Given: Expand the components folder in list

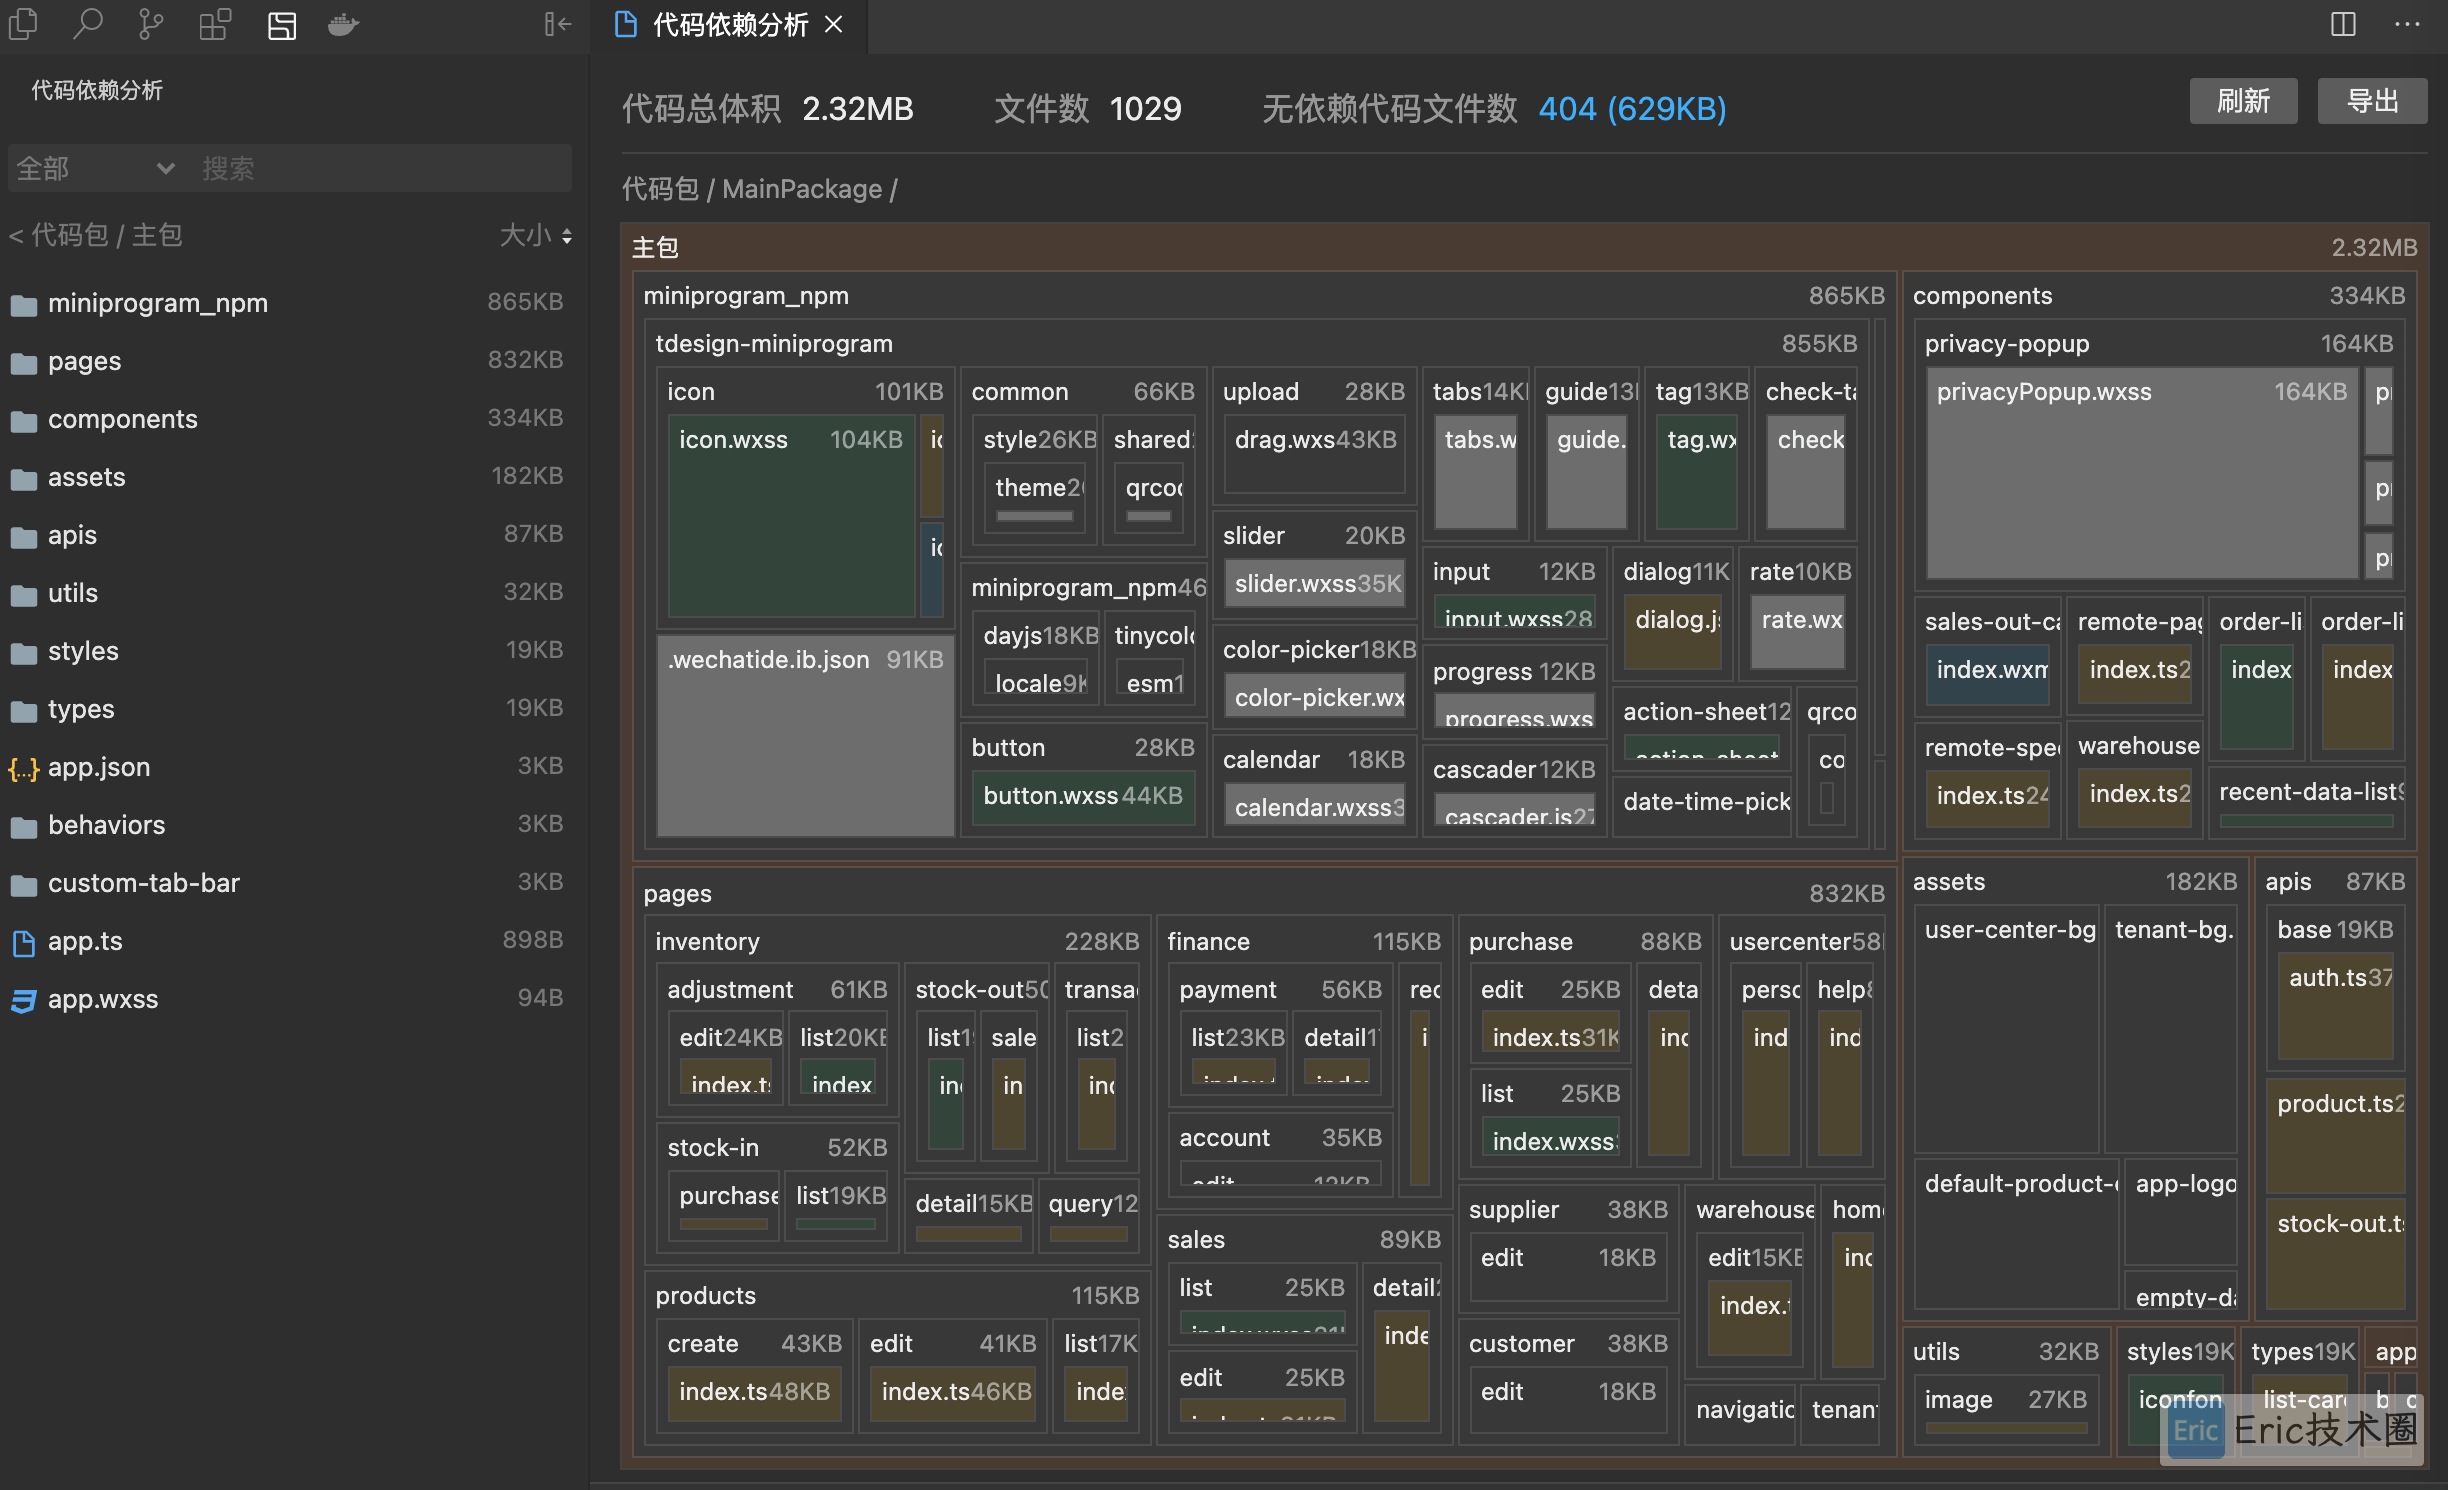Looking at the screenshot, I should click(x=122, y=419).
